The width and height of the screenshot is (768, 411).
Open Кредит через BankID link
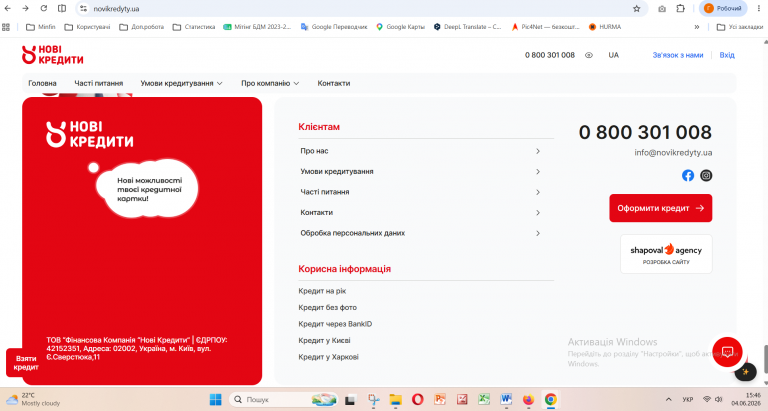335,324
